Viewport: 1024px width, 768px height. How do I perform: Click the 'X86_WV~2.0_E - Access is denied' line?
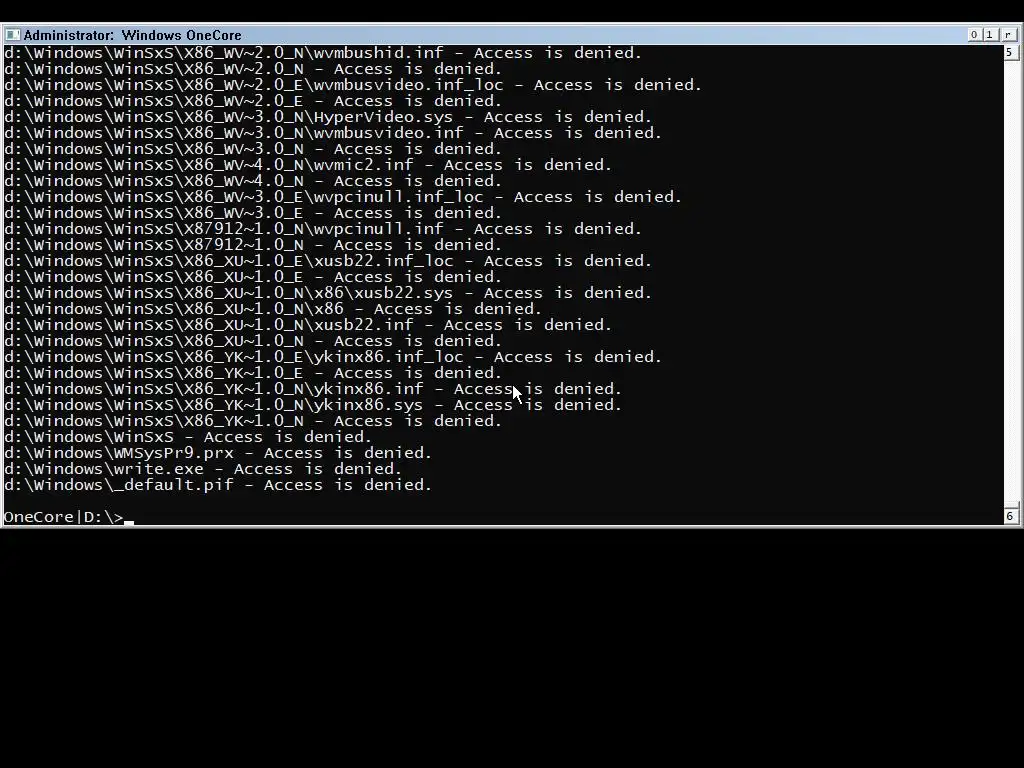[253, 101]
